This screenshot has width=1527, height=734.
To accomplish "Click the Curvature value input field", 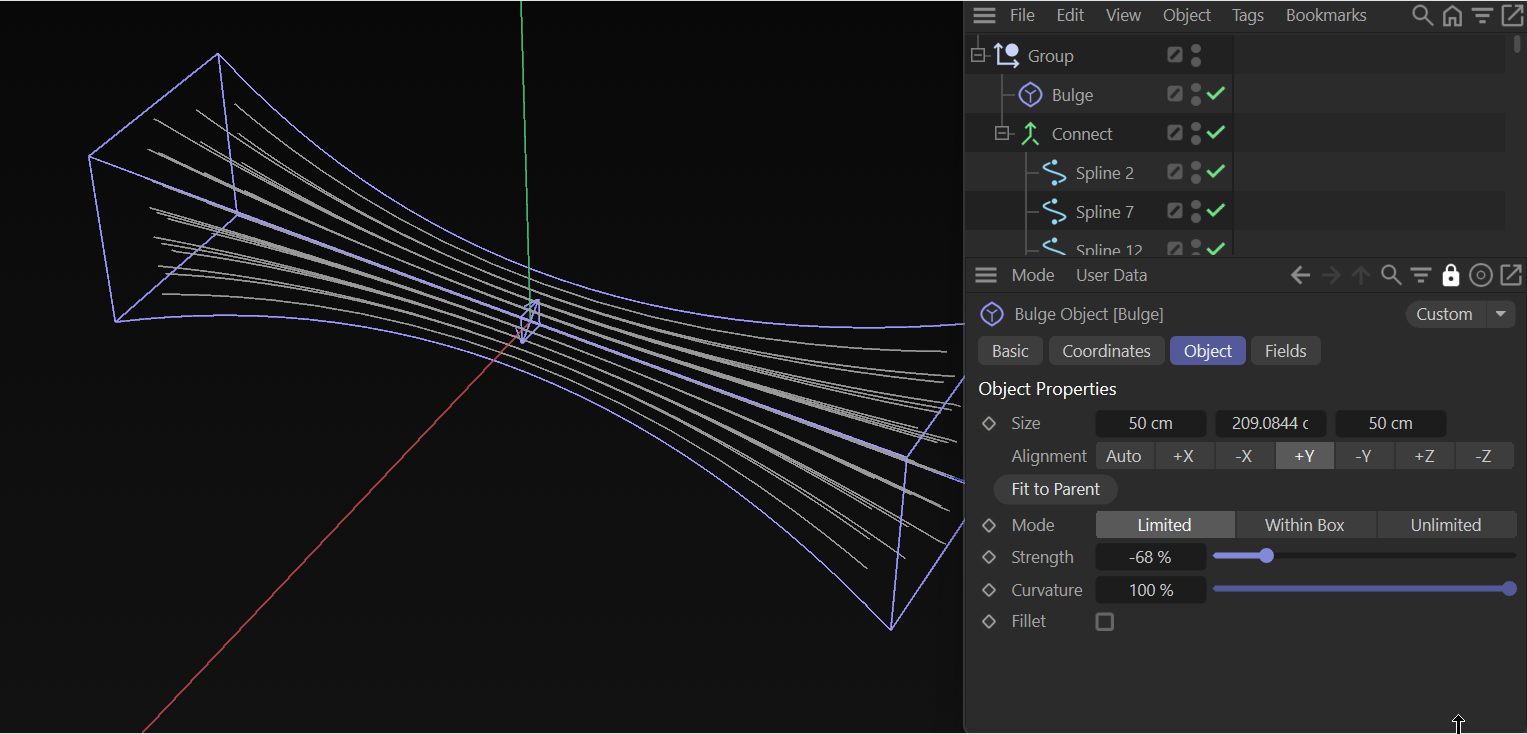I will (x=1150, y=590).
